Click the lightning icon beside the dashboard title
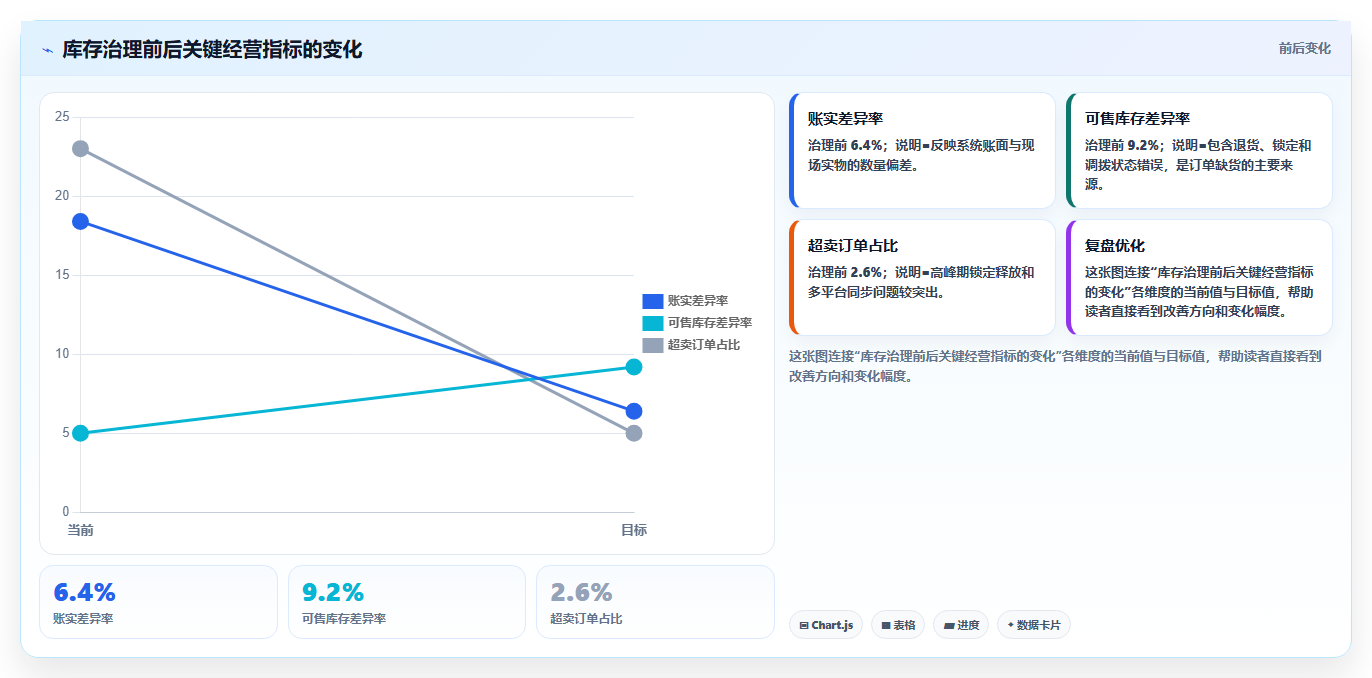Viewport: 1372px width, 678px height. click(x=48, y=50)
